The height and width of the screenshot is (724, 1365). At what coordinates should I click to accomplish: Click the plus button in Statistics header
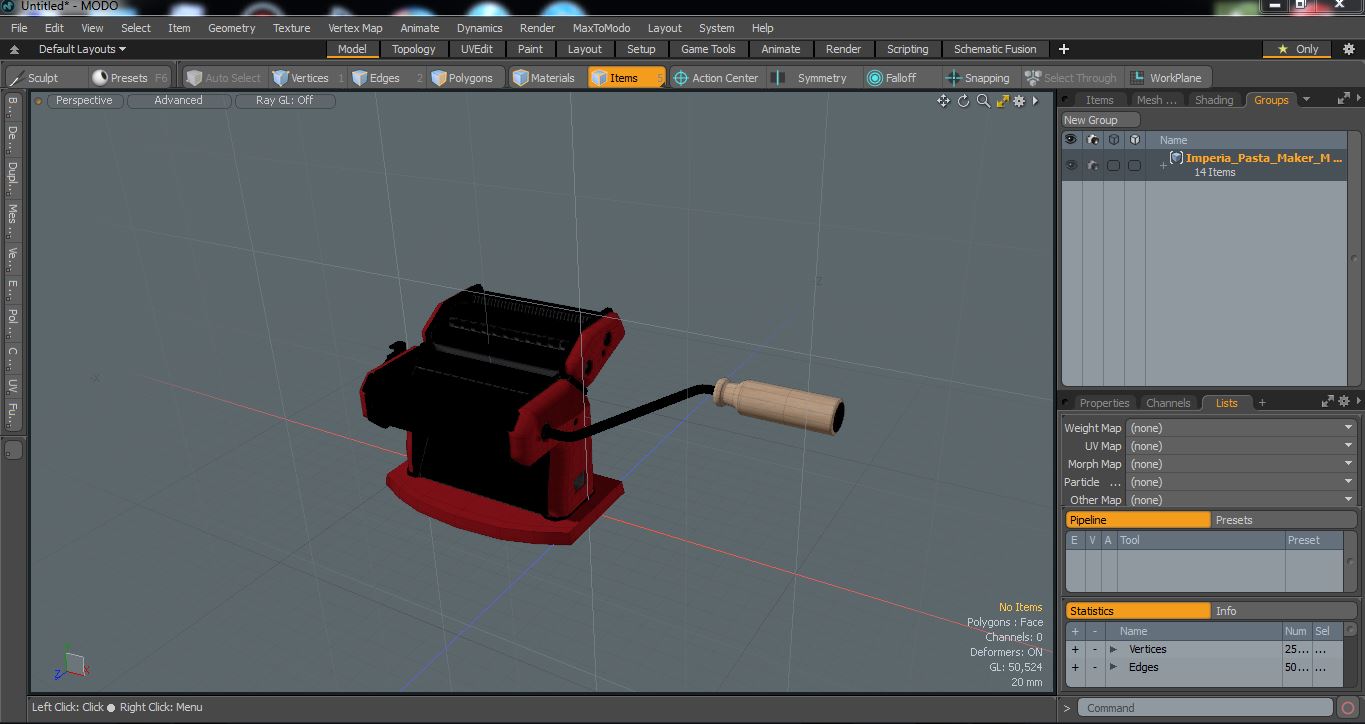(x=1075, y=631)
